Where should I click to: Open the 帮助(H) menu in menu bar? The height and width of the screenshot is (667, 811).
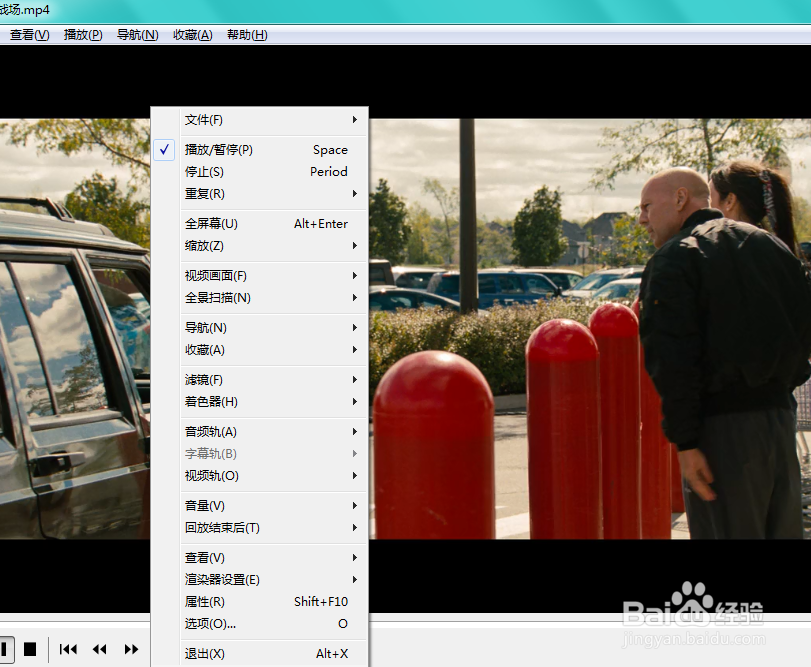tap(247, 35)
